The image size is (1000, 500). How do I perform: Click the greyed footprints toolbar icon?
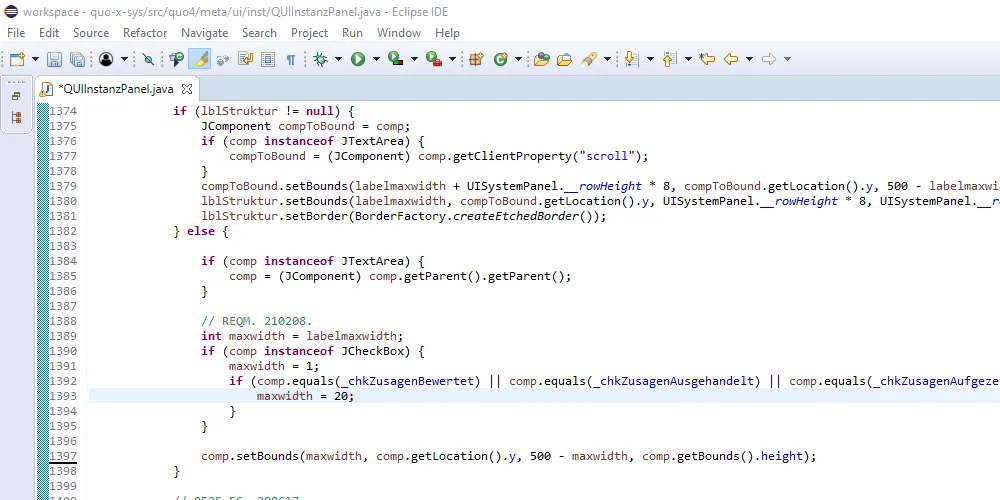(x=223, y=59)
